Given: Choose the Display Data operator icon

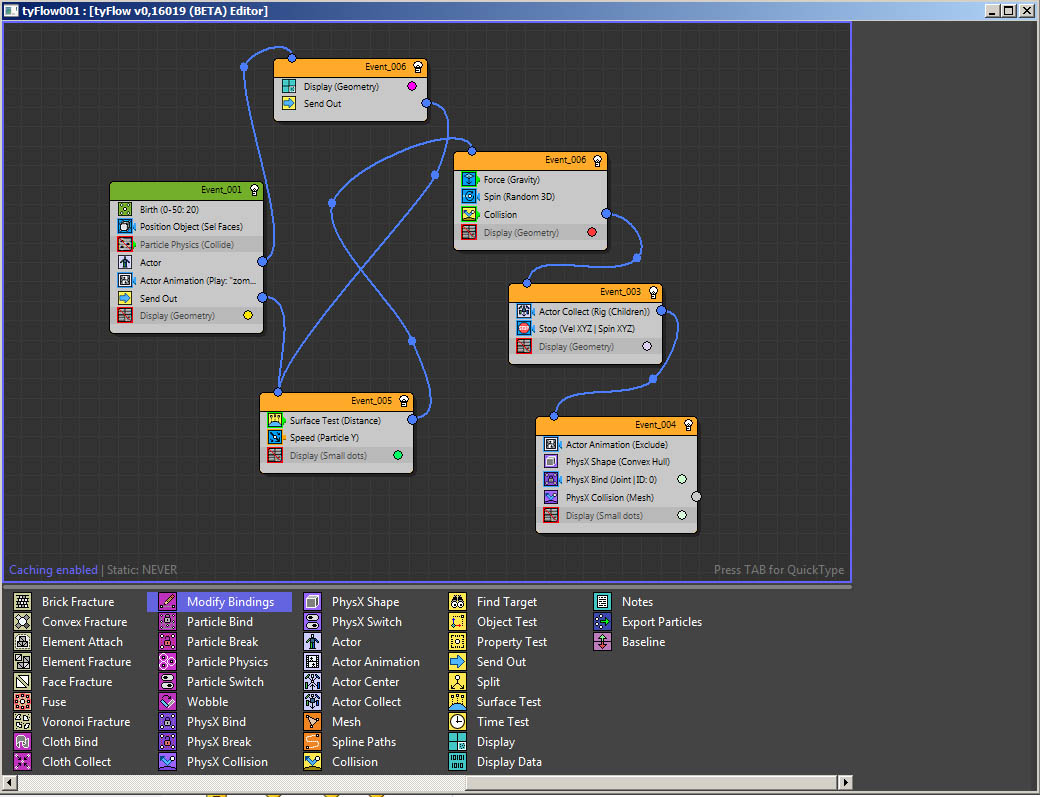Looking at the screenshot, I should tap(458, 761).
